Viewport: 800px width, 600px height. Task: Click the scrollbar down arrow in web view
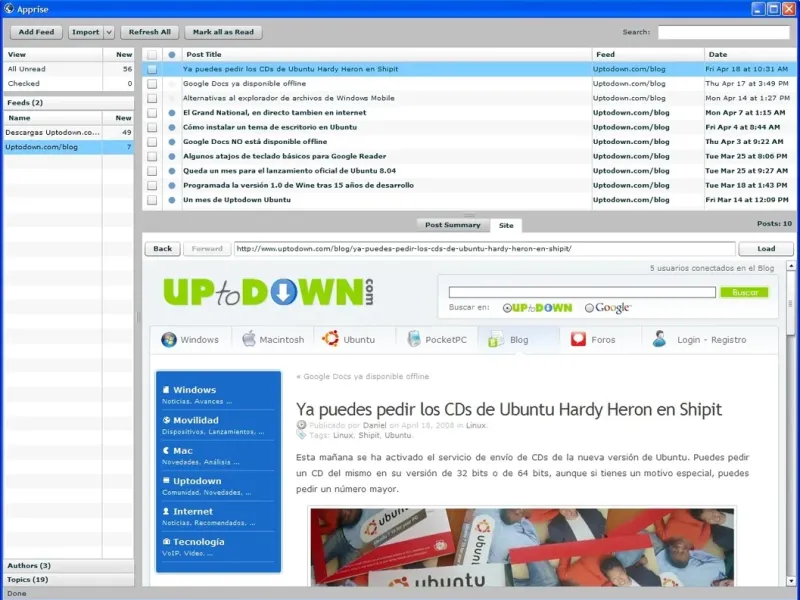(x=791, y=581)
